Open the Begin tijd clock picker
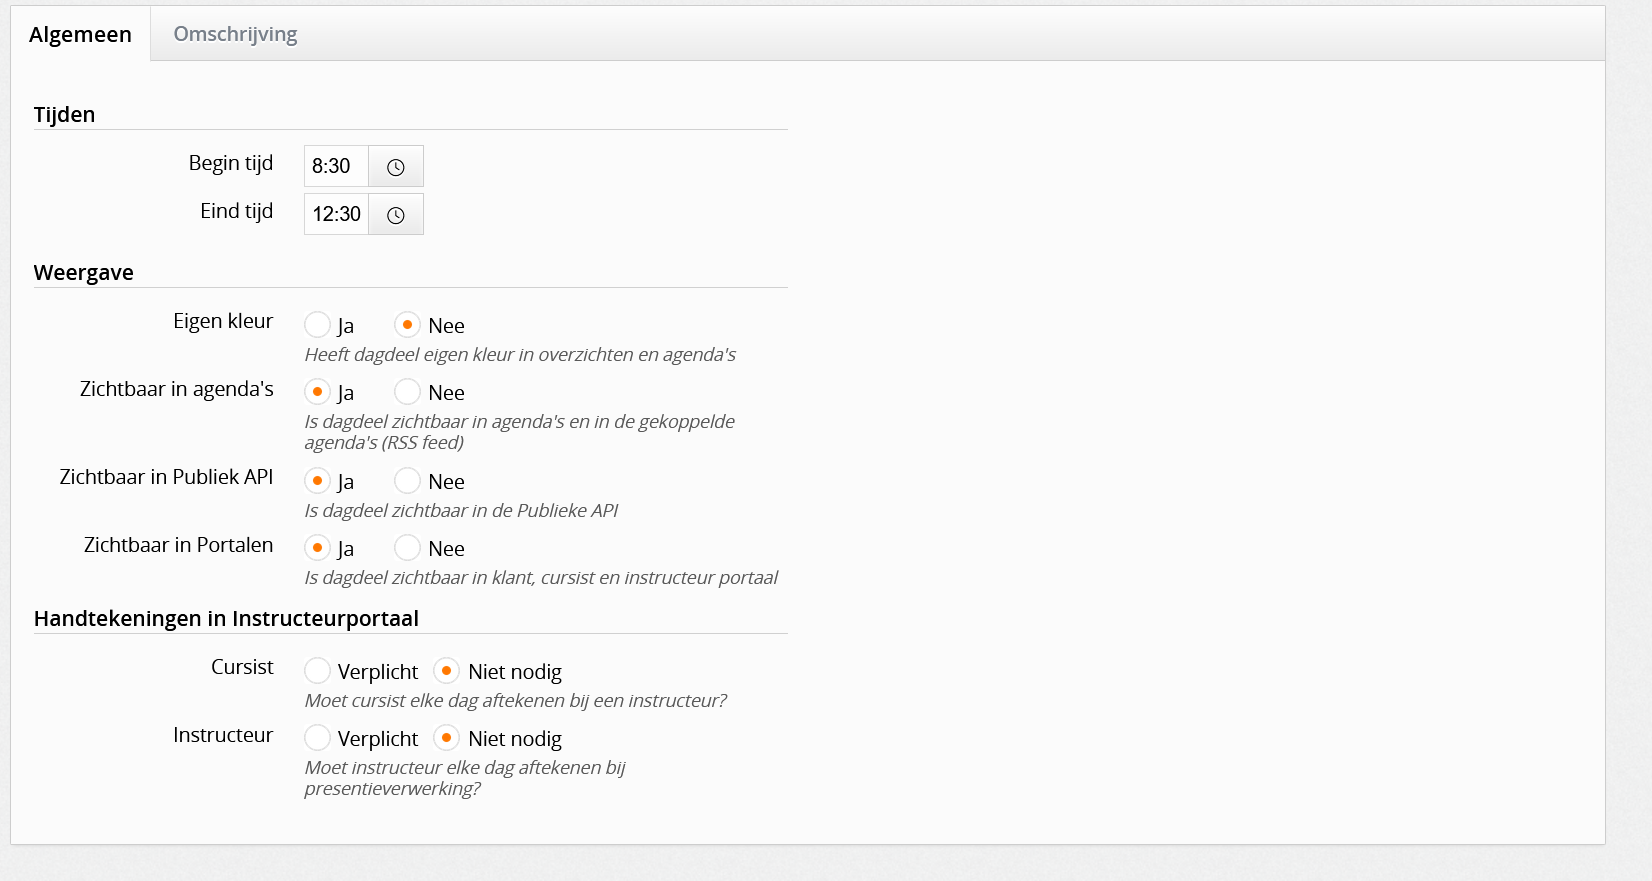This screenshot has width=1652, height=881. click(x=396, y=166)
